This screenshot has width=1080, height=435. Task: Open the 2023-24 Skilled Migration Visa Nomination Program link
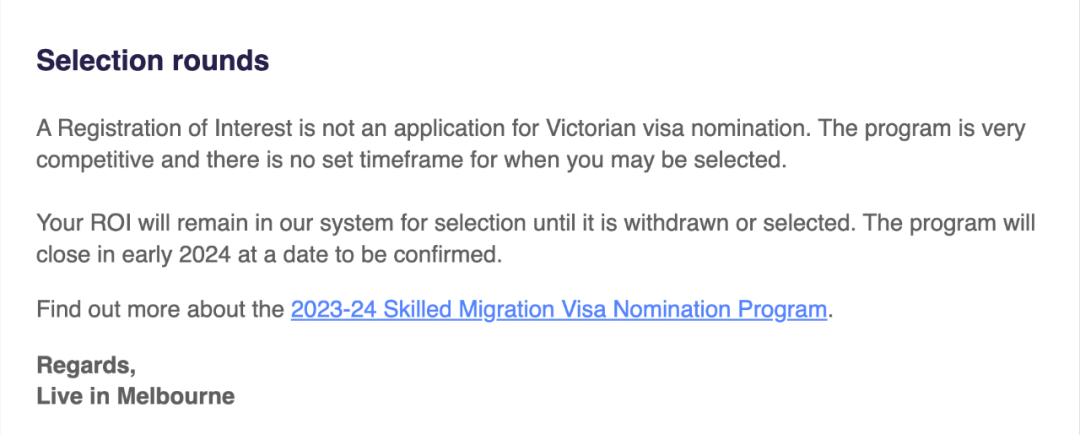559,310
